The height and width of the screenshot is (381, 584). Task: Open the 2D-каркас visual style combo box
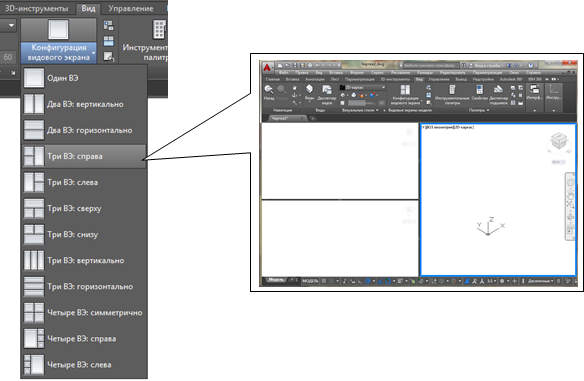(x=362, y=87)
